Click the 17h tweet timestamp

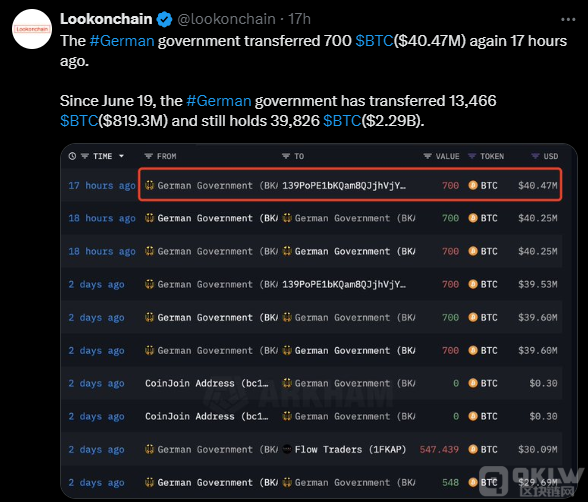click(x=299, y=19)
